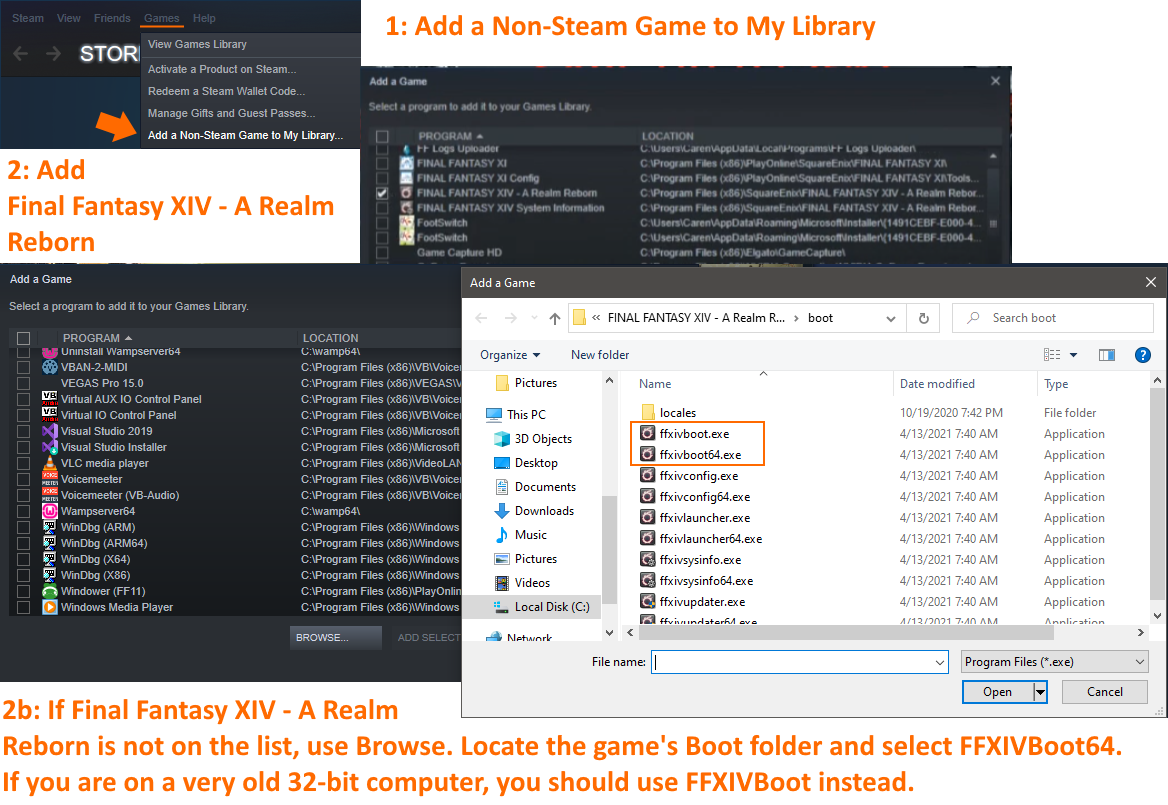1168x805 pixels.
Task: Open the View menu in Steam
Action: 69,18
